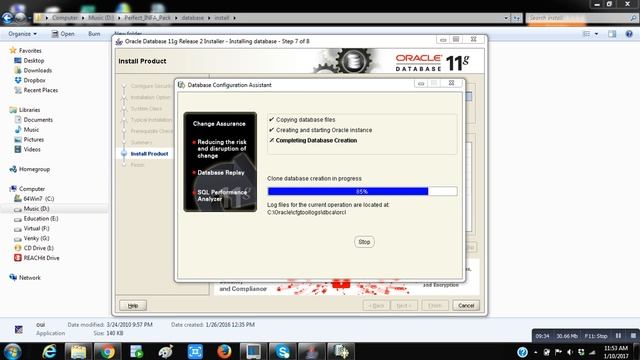Open Desktop folder in sidebar

33,60
